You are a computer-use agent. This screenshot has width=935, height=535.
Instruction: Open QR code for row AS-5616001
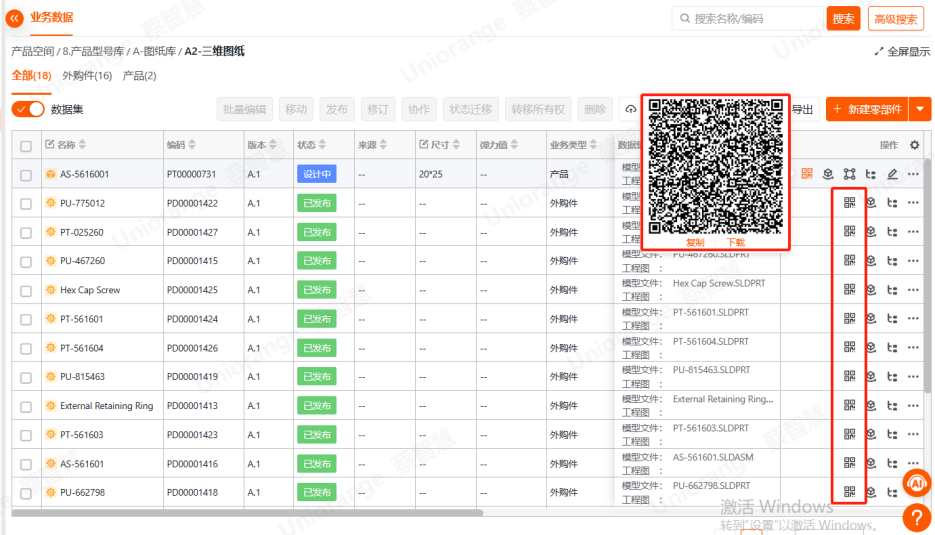pos(807,174)
